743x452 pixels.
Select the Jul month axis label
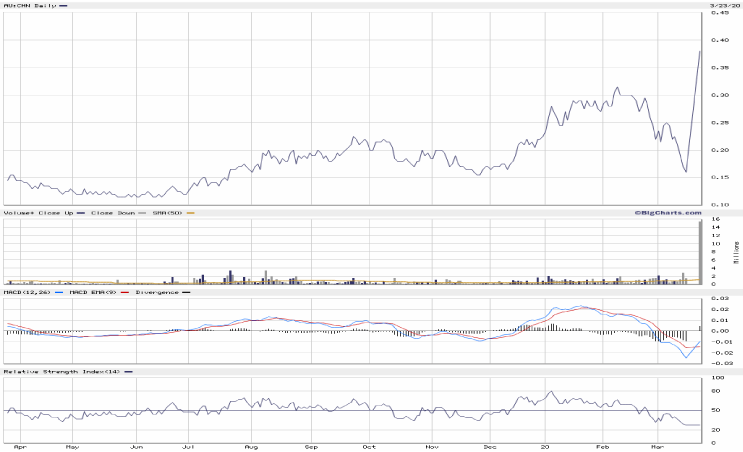tap(190, 445)
